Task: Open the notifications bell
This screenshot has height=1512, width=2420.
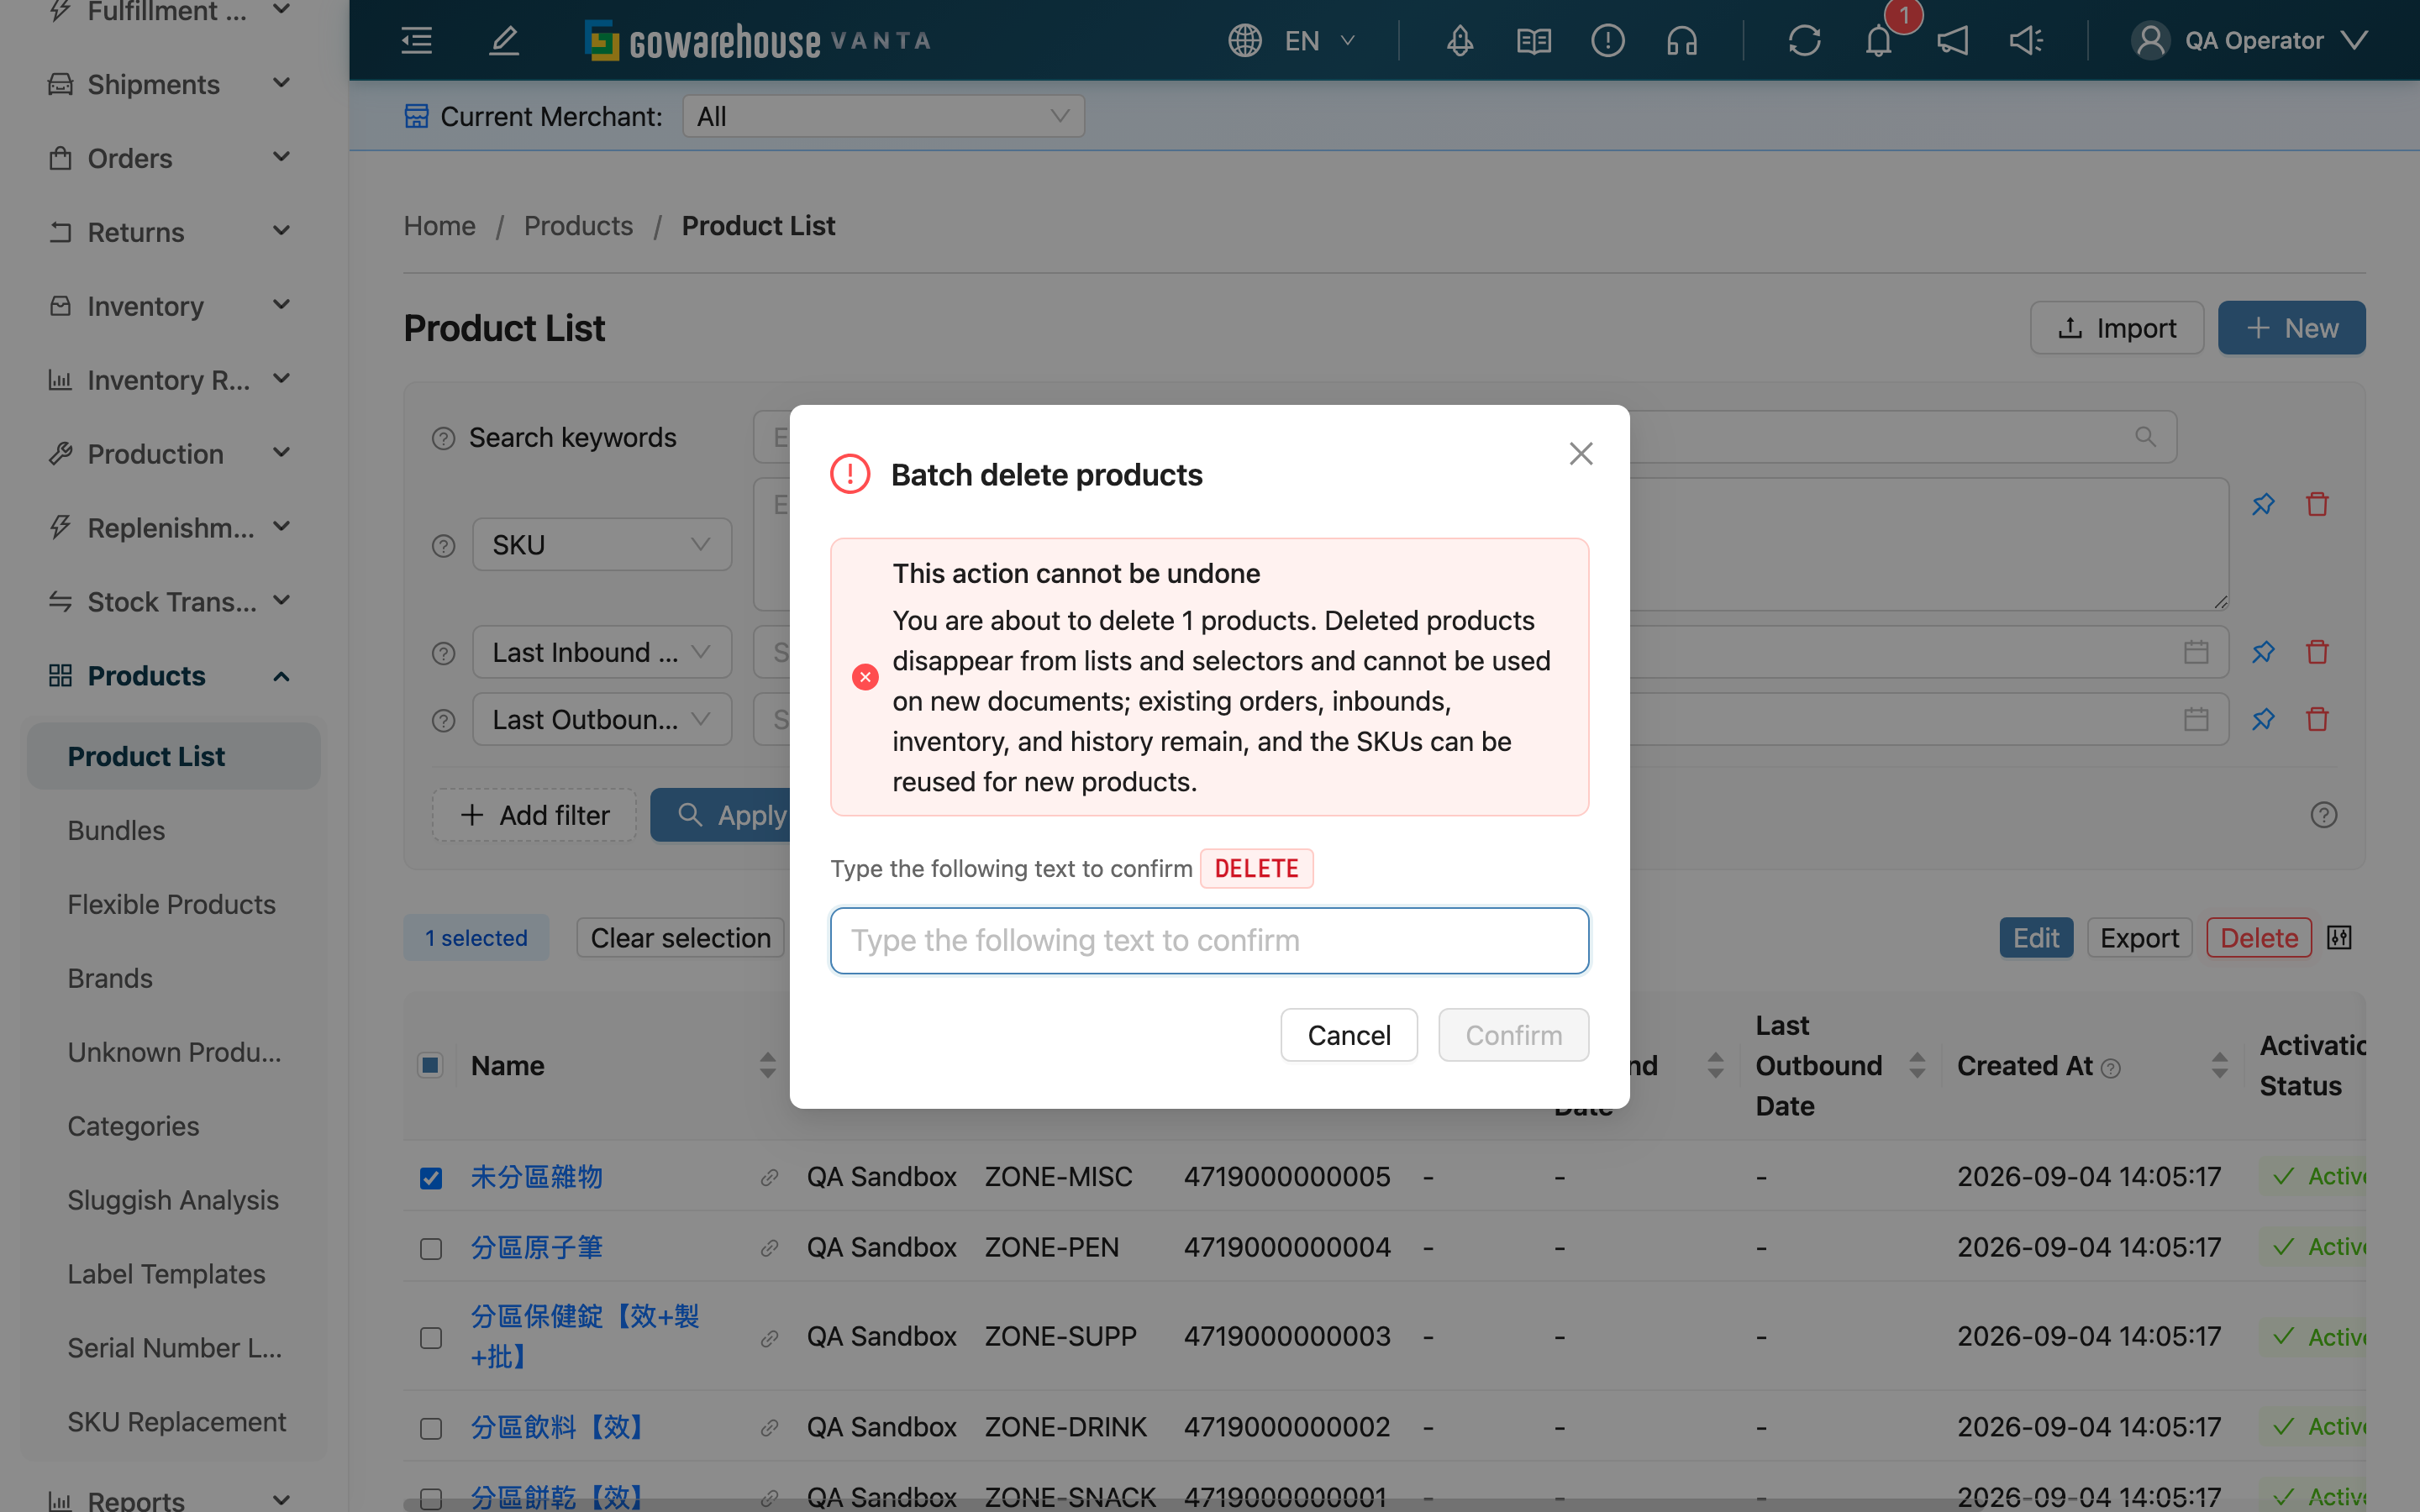Action: pyautogui.click(x=1879, y=41)
